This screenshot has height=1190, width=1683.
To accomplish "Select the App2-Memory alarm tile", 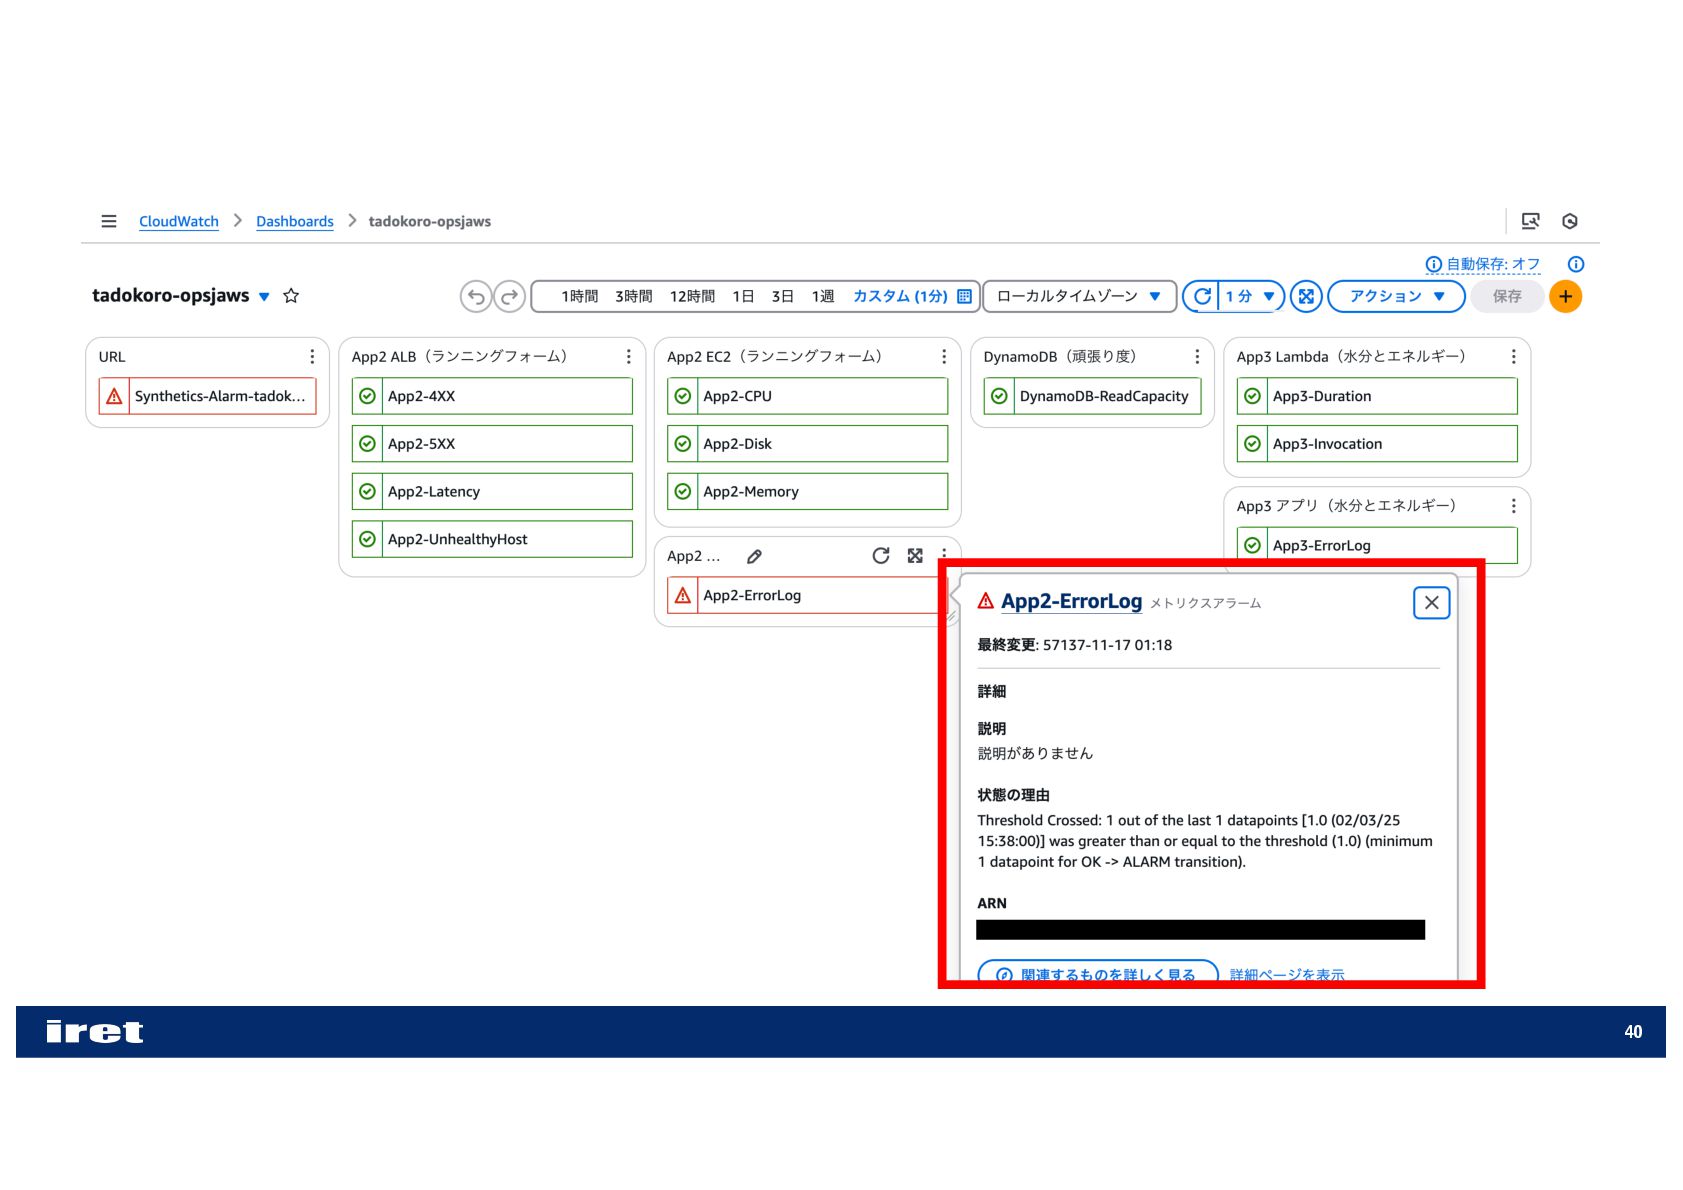I will 808,492.
